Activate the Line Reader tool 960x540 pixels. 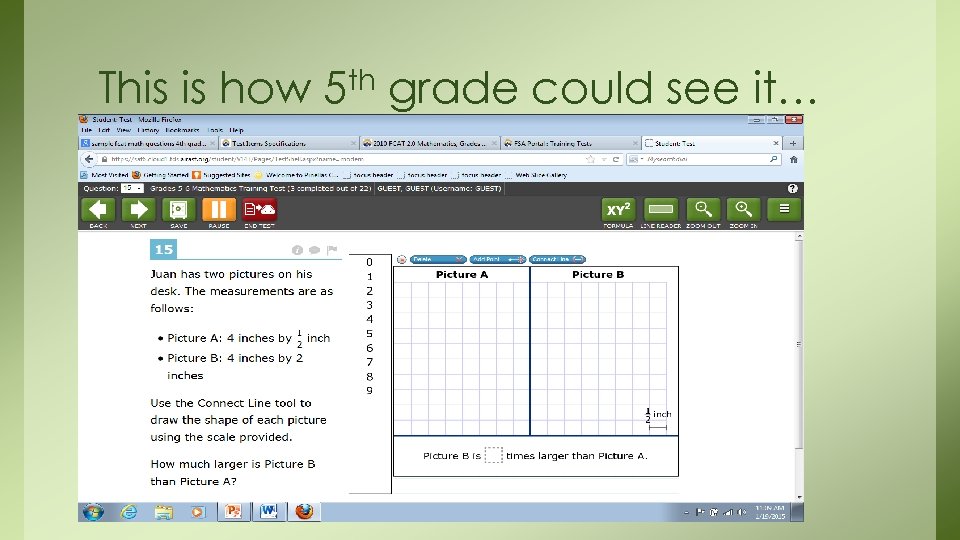click(661, 210)
